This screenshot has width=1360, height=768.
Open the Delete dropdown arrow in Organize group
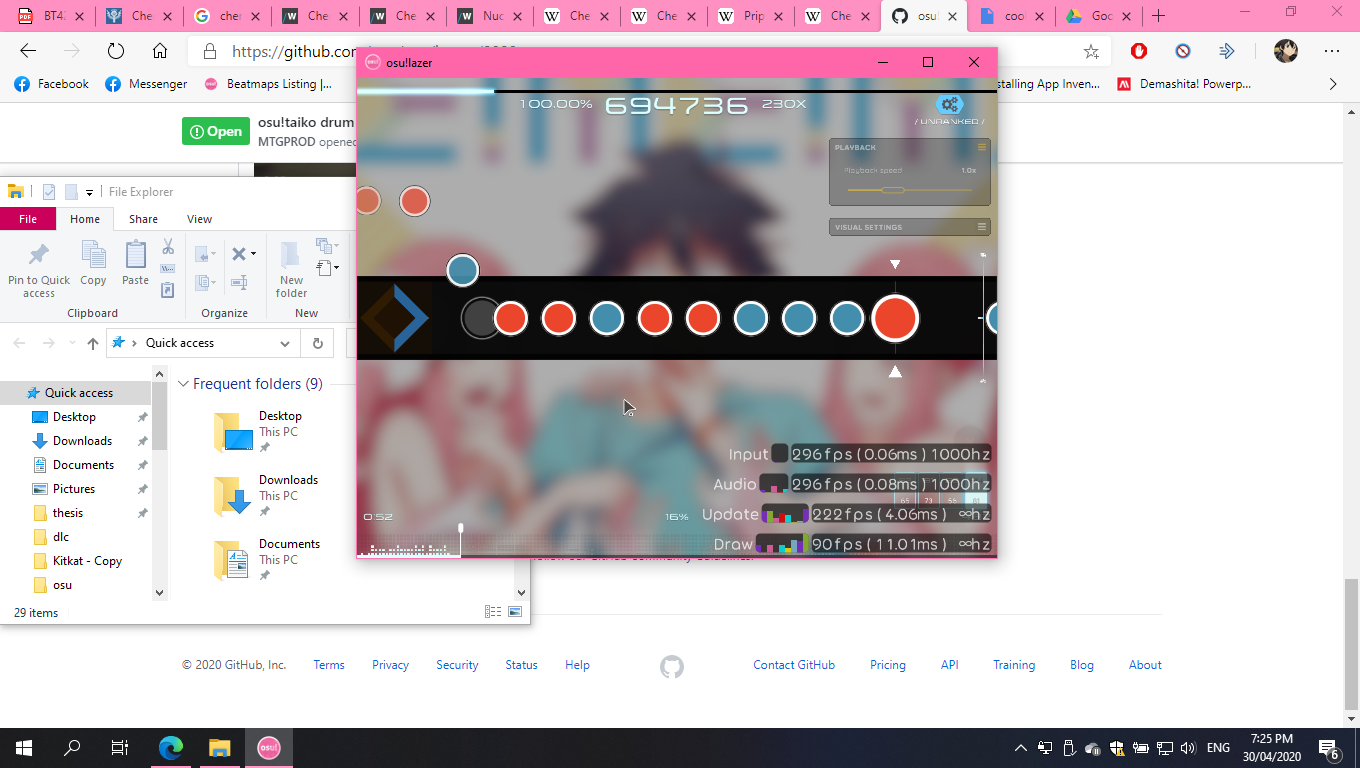(253, 254)
